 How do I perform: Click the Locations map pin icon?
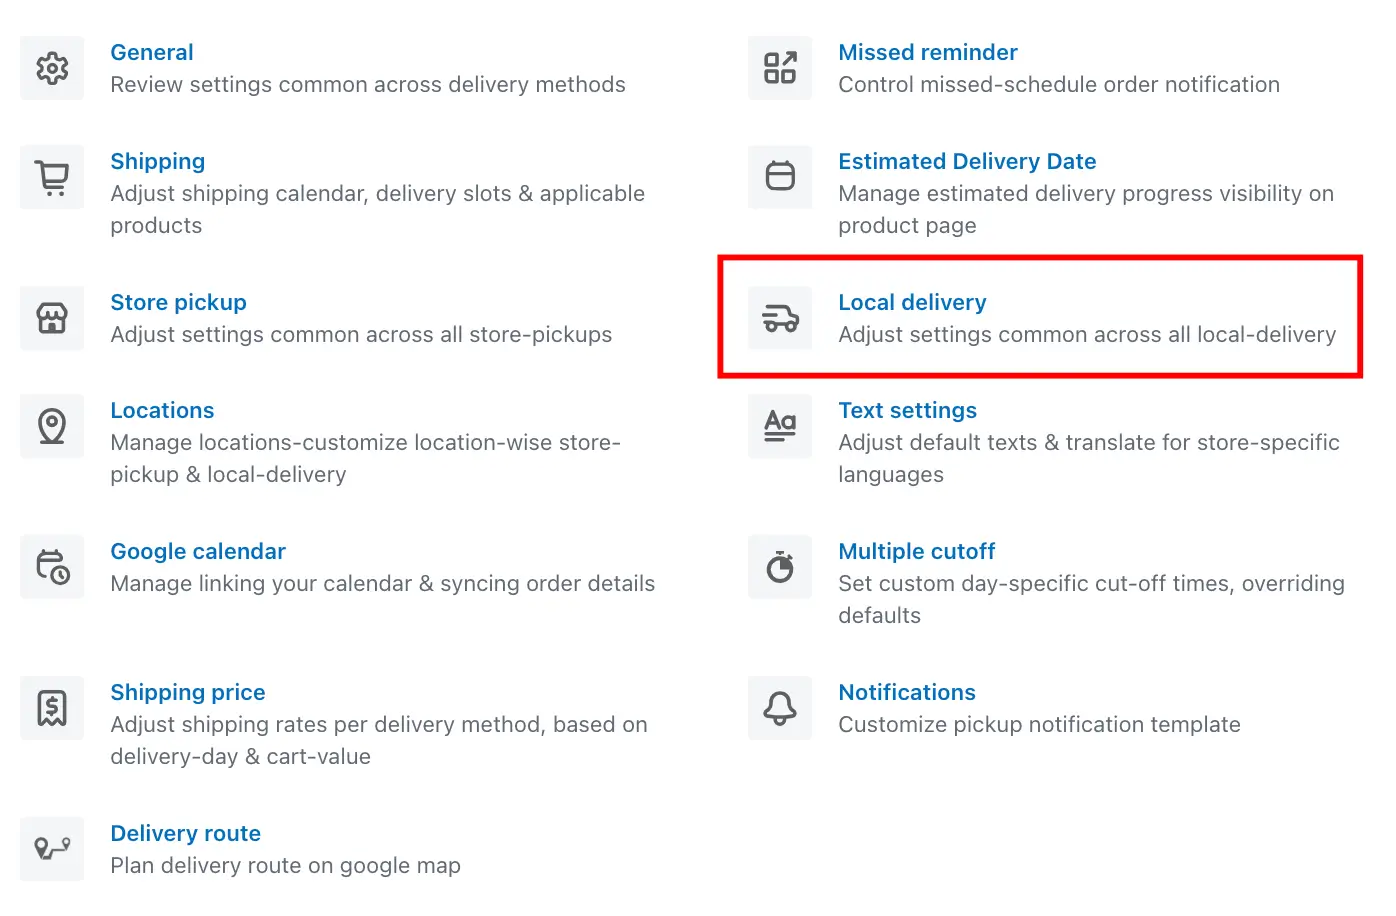point(52,426)
